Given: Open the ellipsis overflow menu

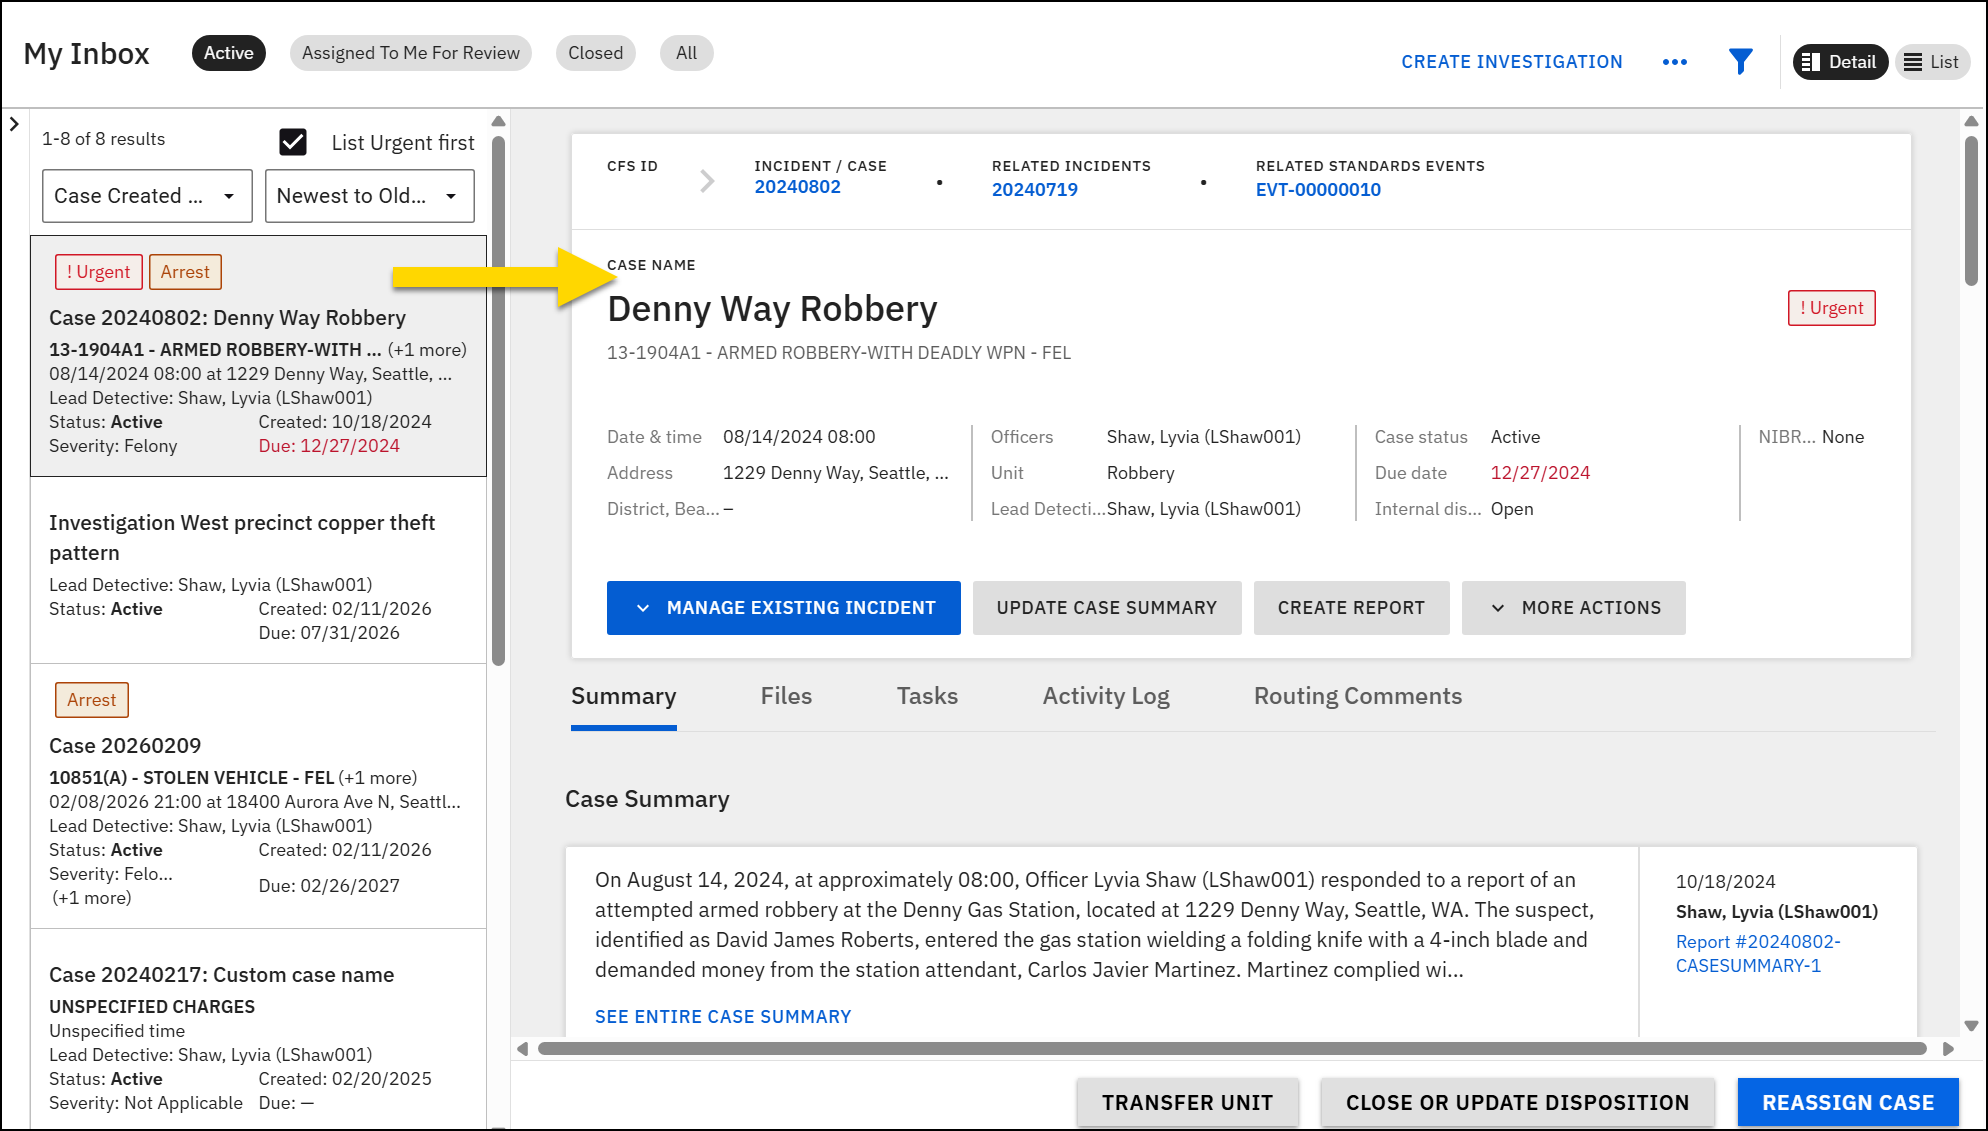Looking at the screenshot, I should pos(1675,62).
